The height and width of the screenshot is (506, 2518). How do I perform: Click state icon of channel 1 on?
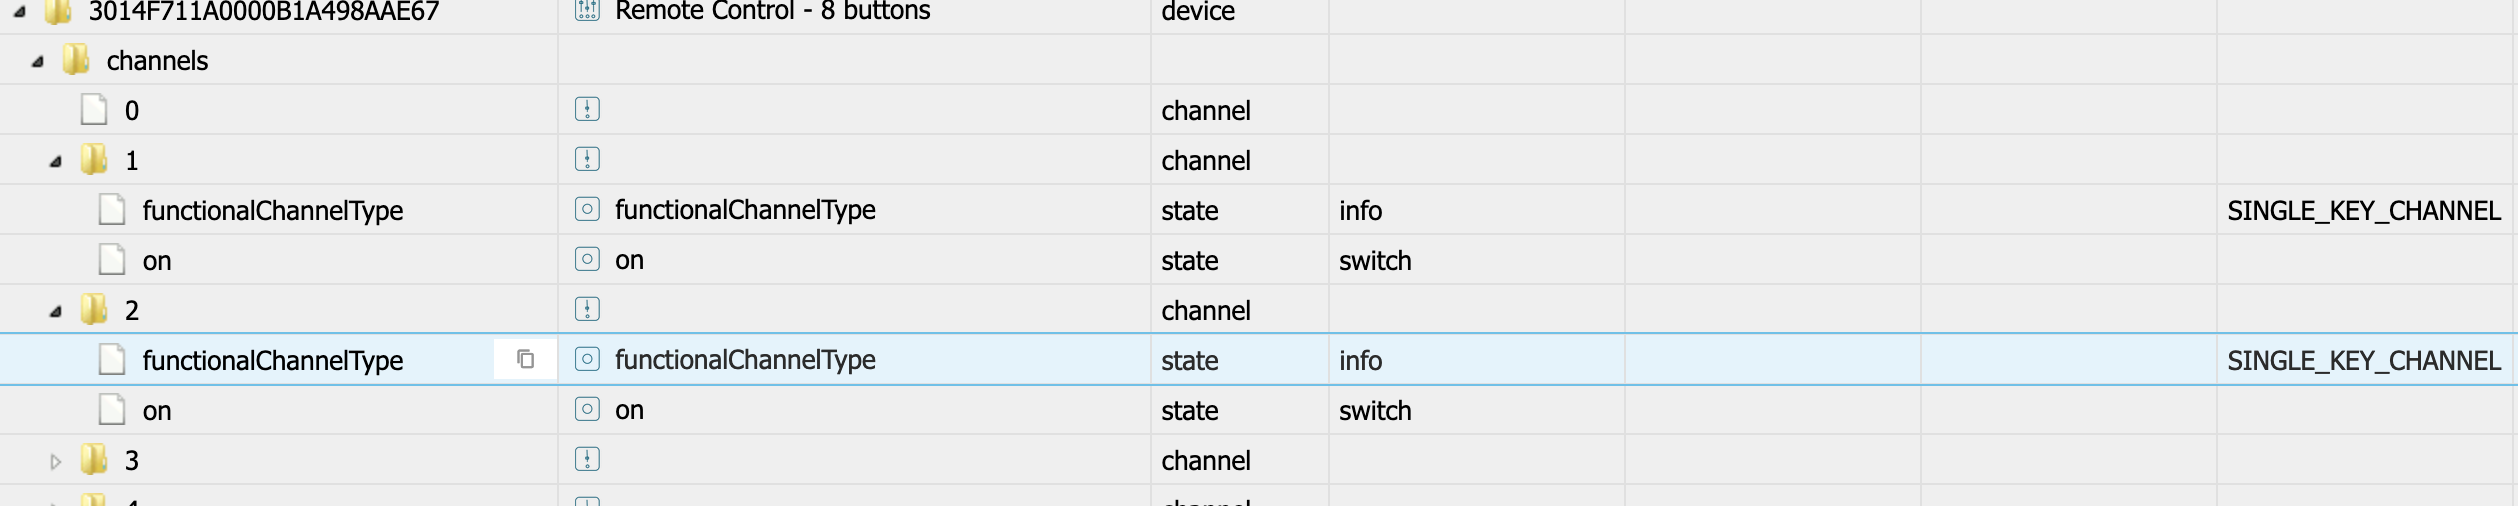(587, 259)
